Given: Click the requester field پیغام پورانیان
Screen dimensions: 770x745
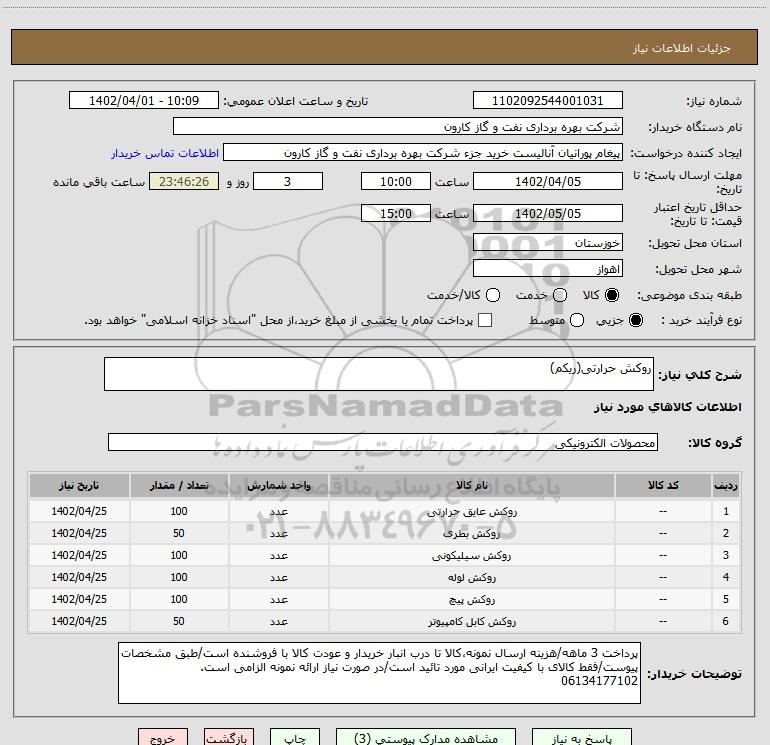Looking at the screenshot, I should pyautogui.click(x=423, y=153).
